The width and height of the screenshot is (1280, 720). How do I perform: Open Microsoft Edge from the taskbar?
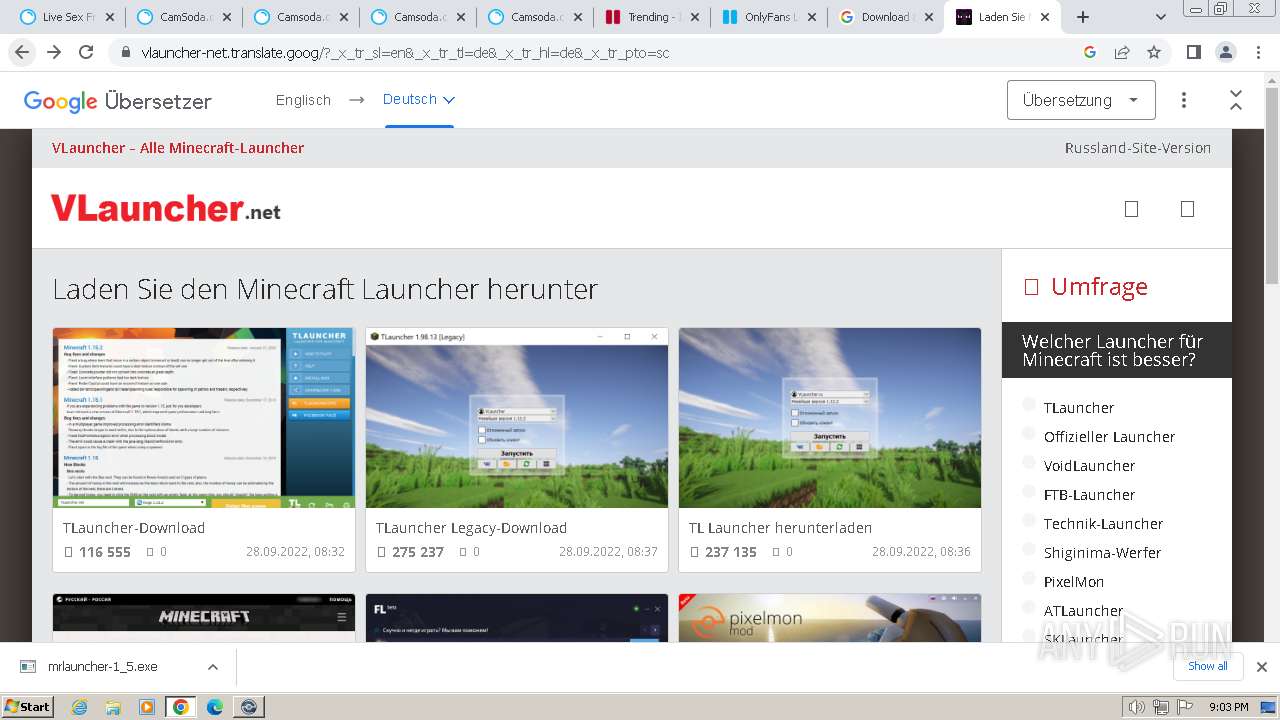[215, 707]
